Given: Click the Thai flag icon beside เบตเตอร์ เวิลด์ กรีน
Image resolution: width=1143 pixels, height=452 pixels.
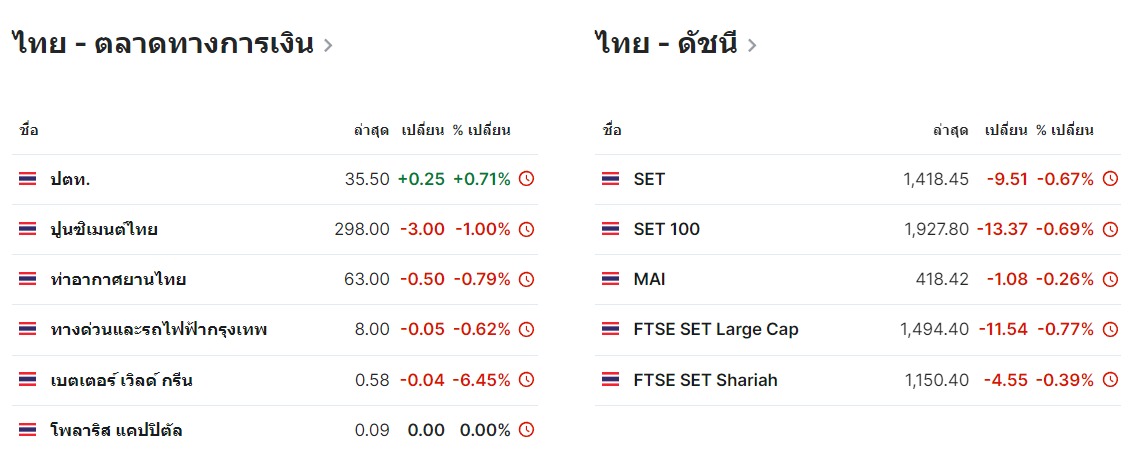Looking at the screenshot, I should (27, 380).
